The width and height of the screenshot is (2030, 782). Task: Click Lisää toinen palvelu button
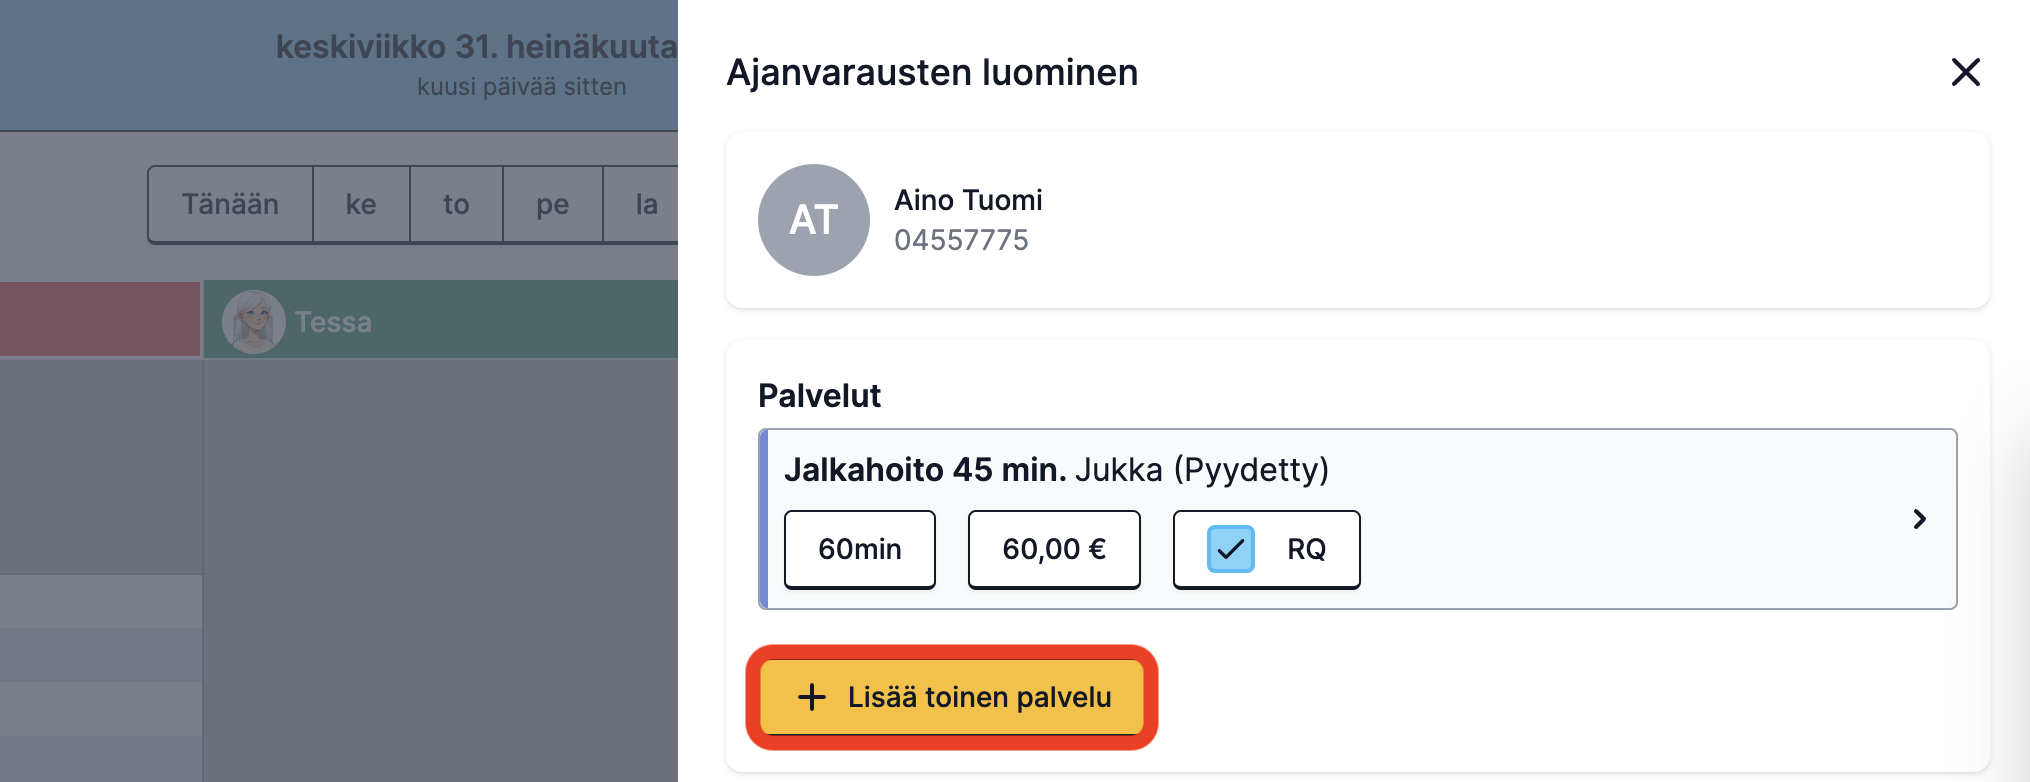[x=952, y=697]
